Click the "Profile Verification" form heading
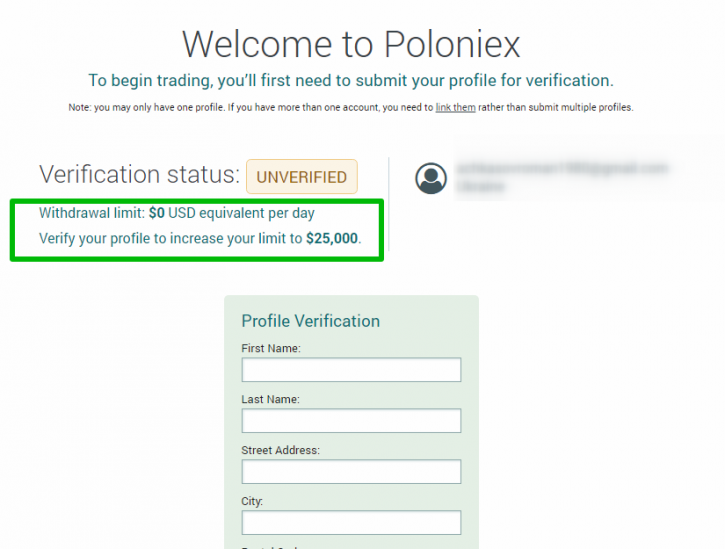This screenshot has width=725, height=549. click(x=311, y=321)
